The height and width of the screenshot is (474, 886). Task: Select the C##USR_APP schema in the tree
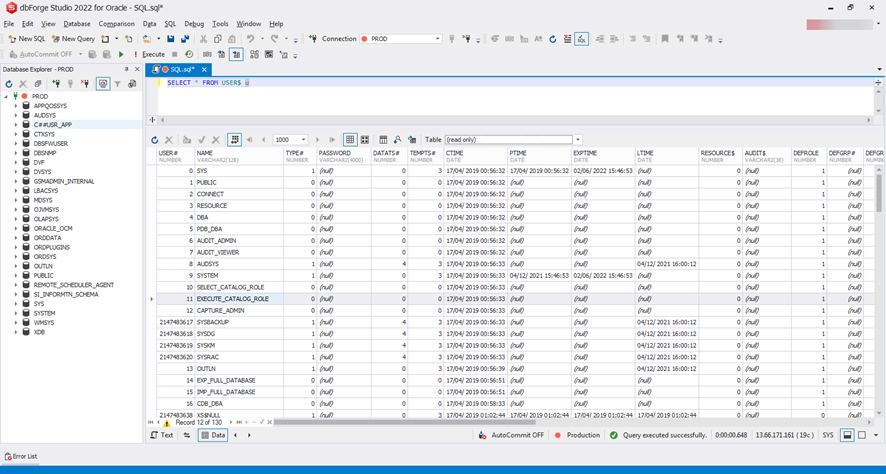coord(53,125)
